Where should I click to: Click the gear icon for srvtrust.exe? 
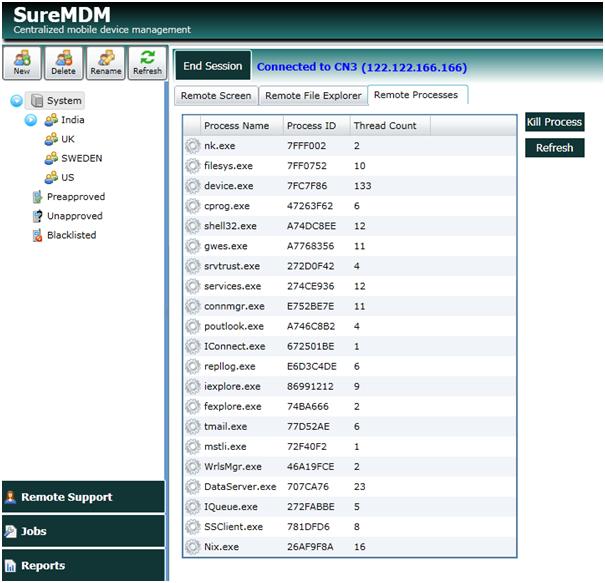click(x=192, y=266)
